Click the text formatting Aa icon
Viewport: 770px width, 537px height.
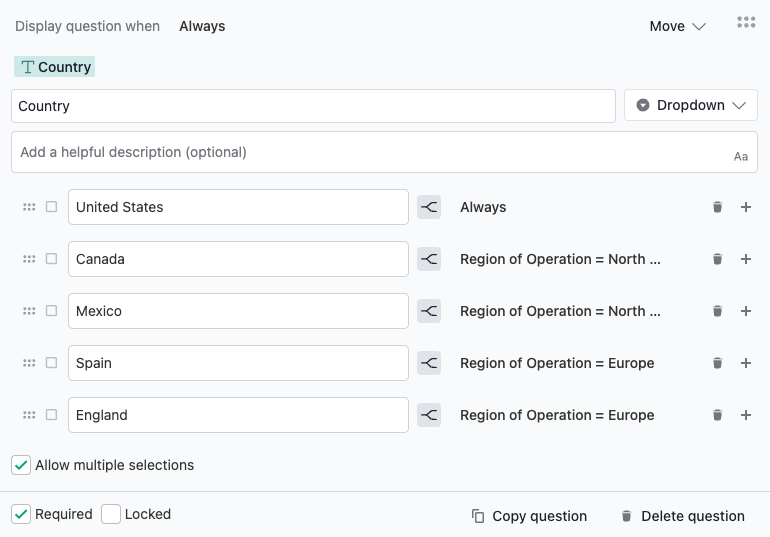[x=741, y=157]
